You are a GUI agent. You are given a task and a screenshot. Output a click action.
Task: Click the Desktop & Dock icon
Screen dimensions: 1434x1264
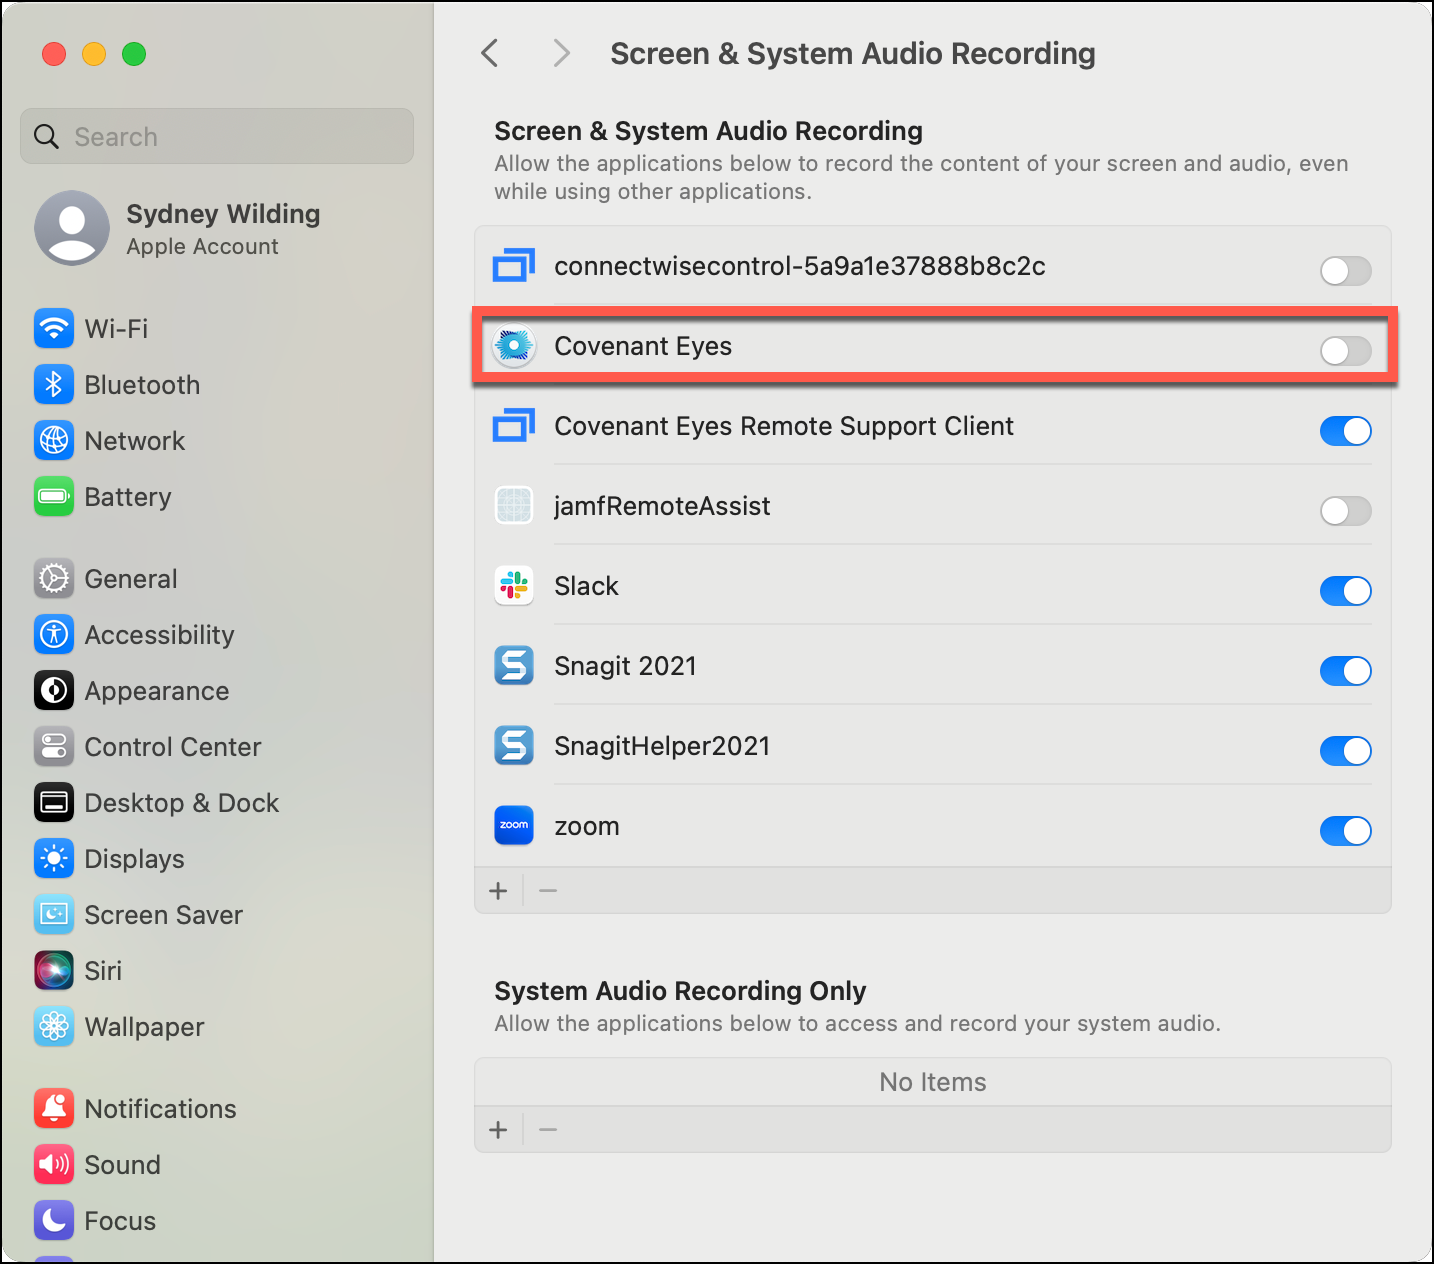coord(54,802)
